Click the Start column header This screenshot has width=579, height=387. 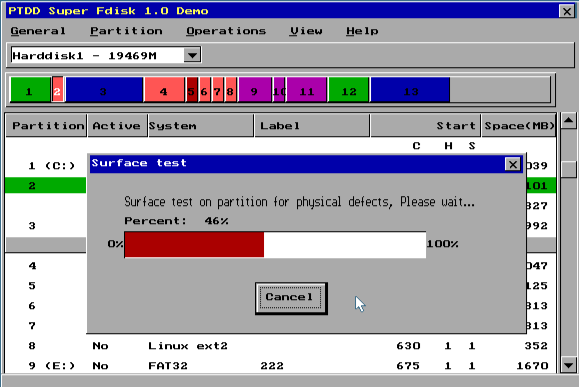click(x=425, y=126)
